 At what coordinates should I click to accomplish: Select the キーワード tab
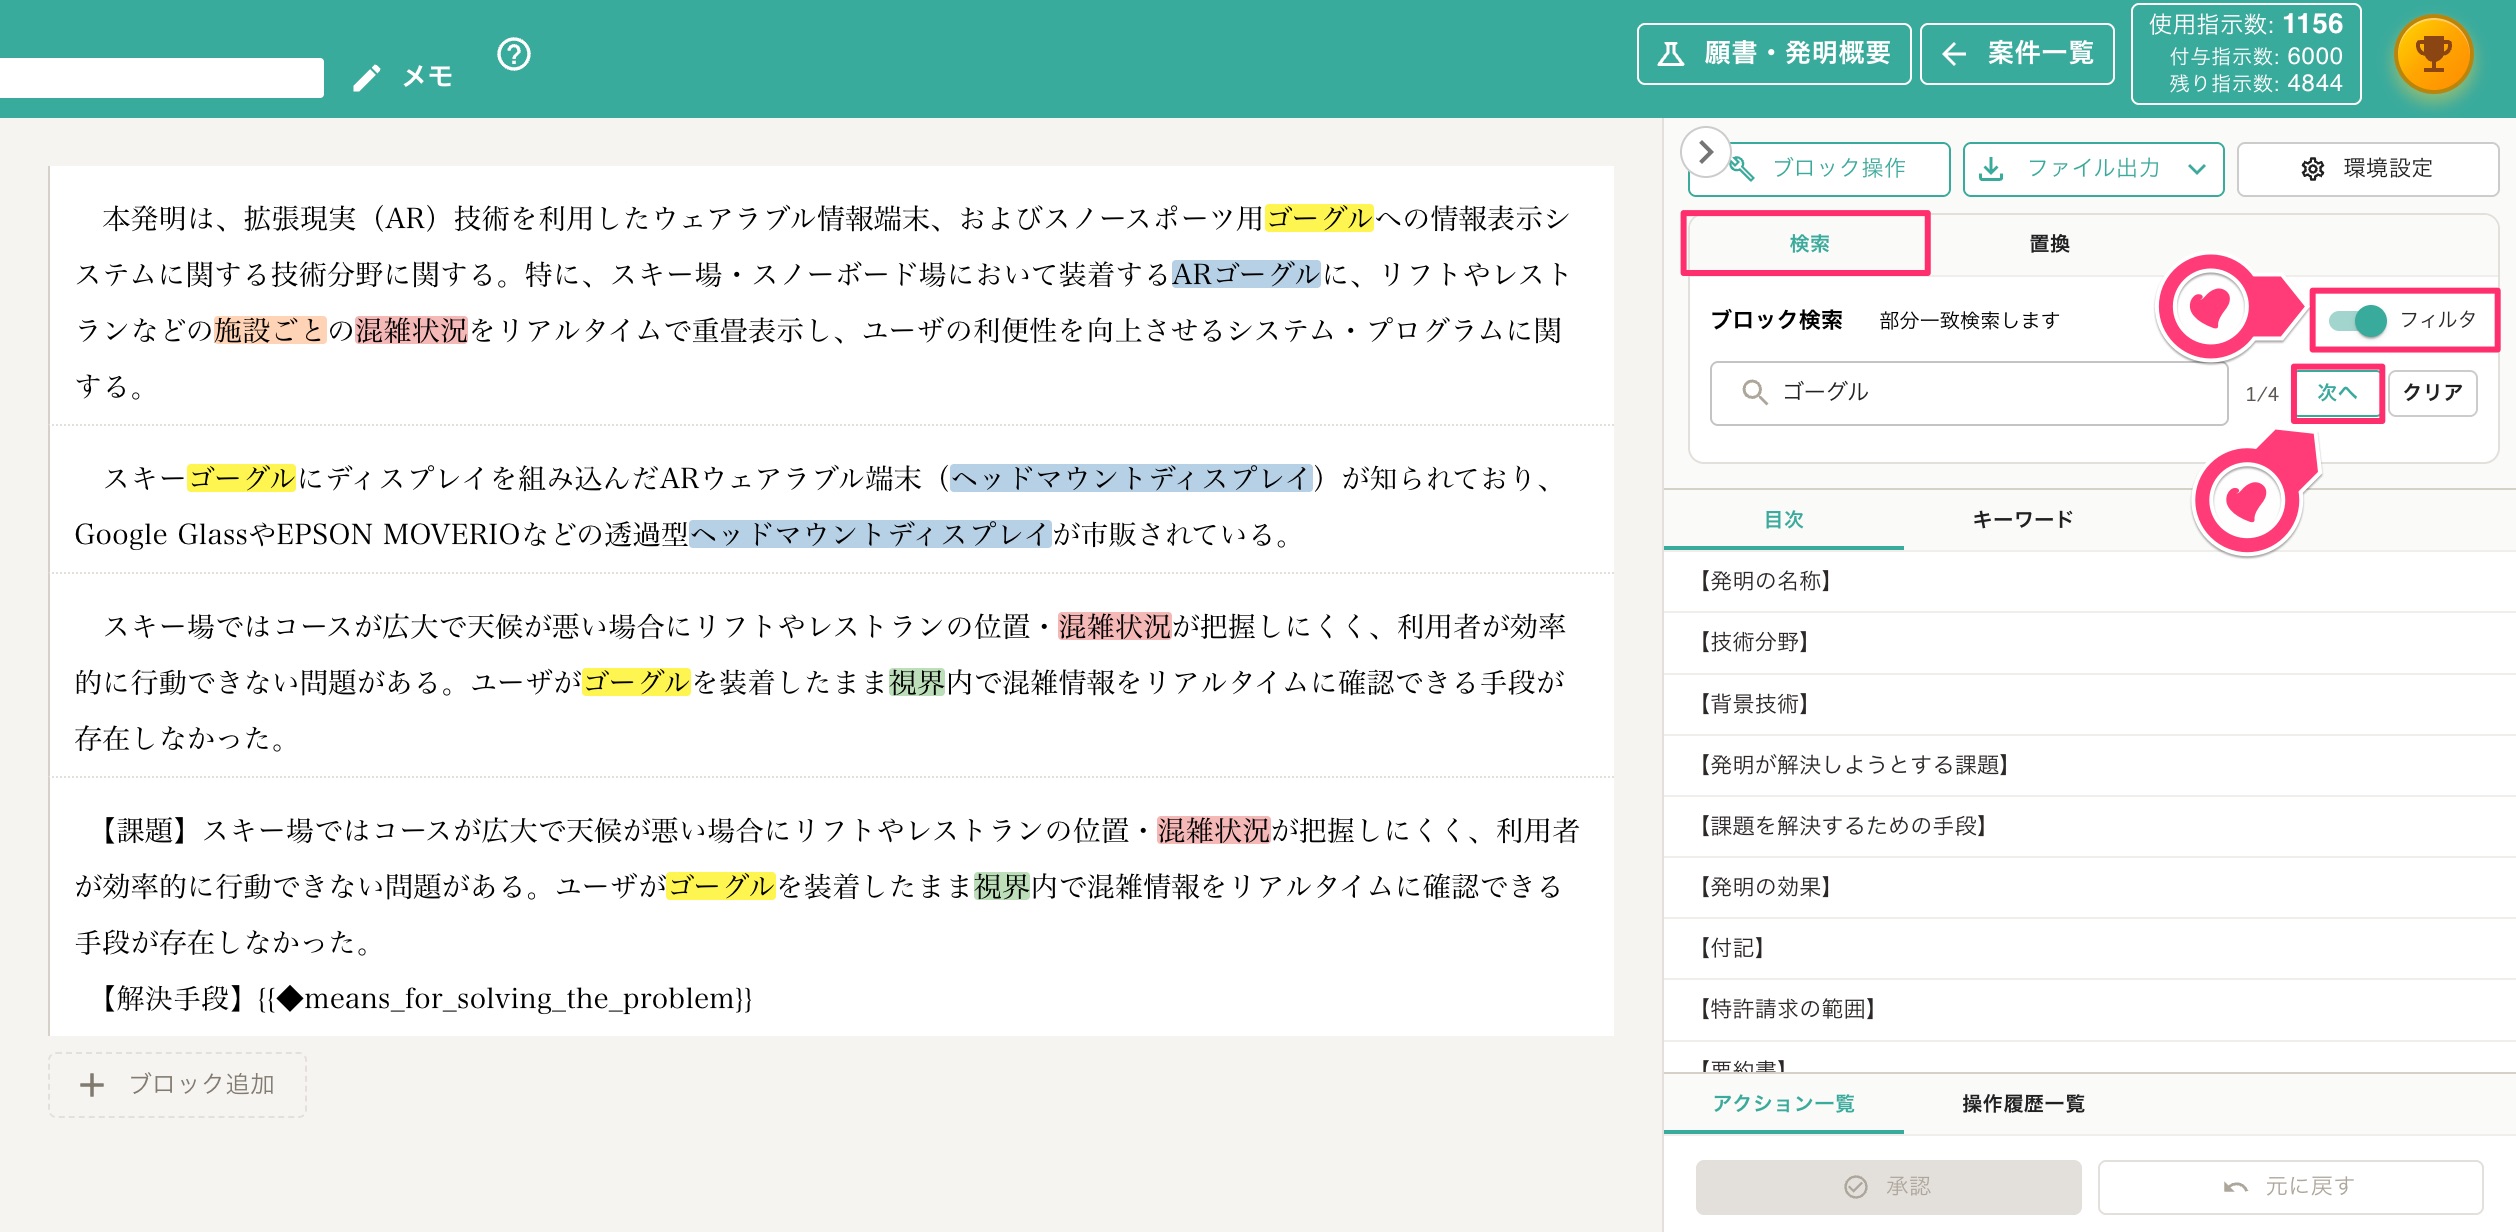2023,520
